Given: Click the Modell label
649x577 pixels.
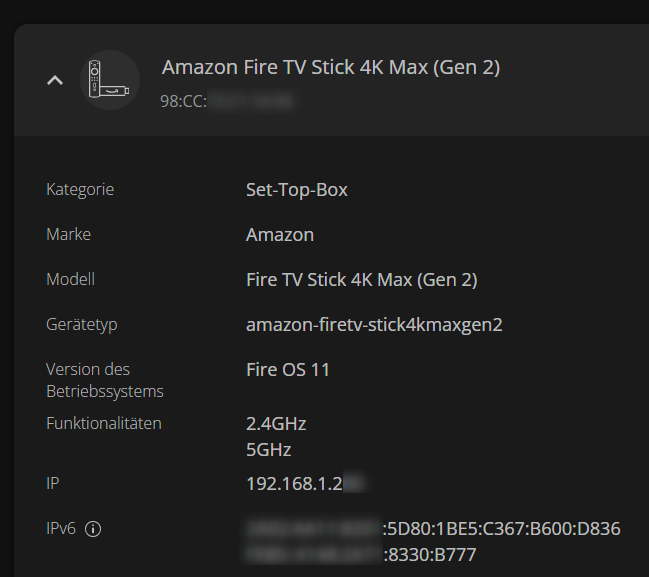Looking at the screenshot, I should [x=70, y=279].
